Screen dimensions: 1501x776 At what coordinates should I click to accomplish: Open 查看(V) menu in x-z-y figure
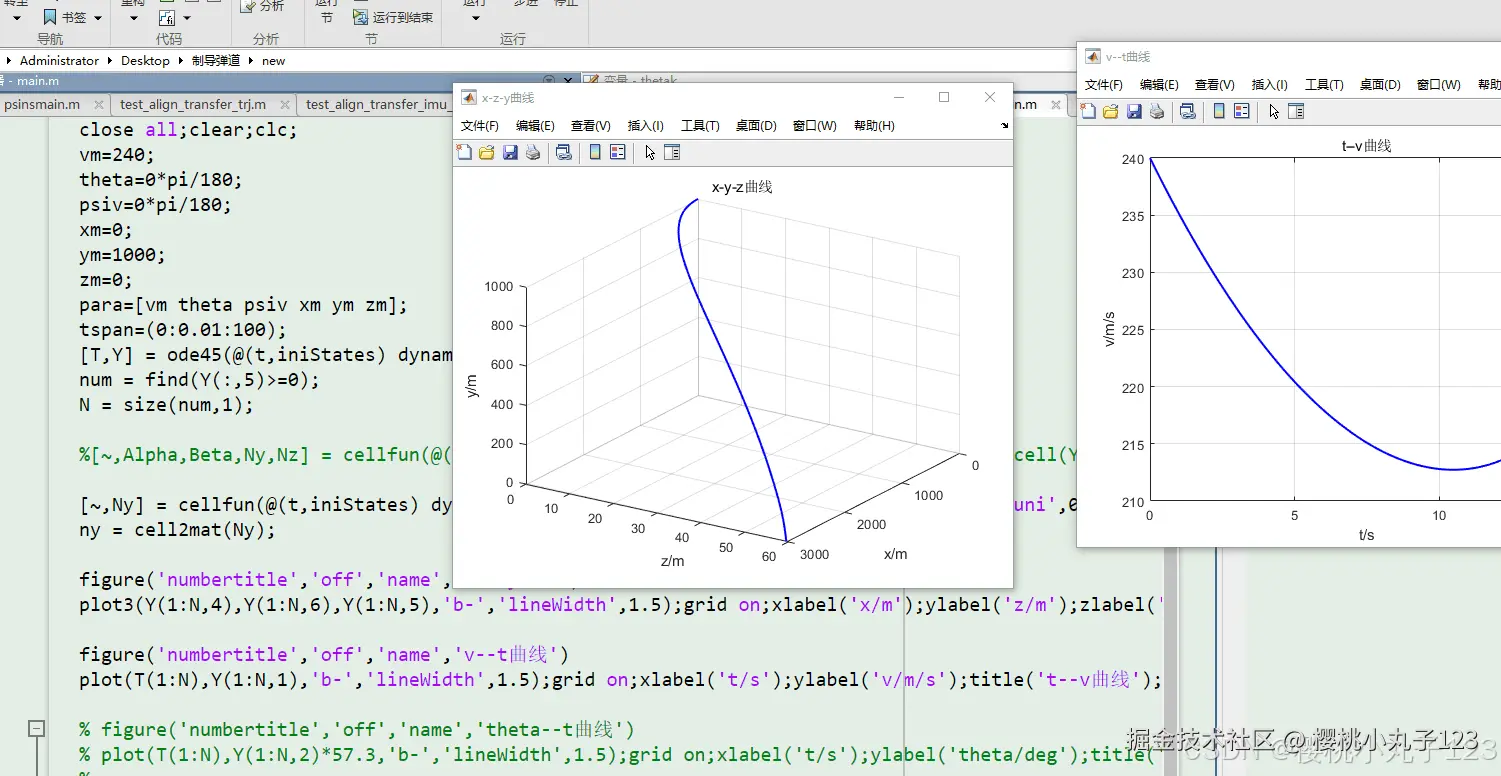point(591,126)
